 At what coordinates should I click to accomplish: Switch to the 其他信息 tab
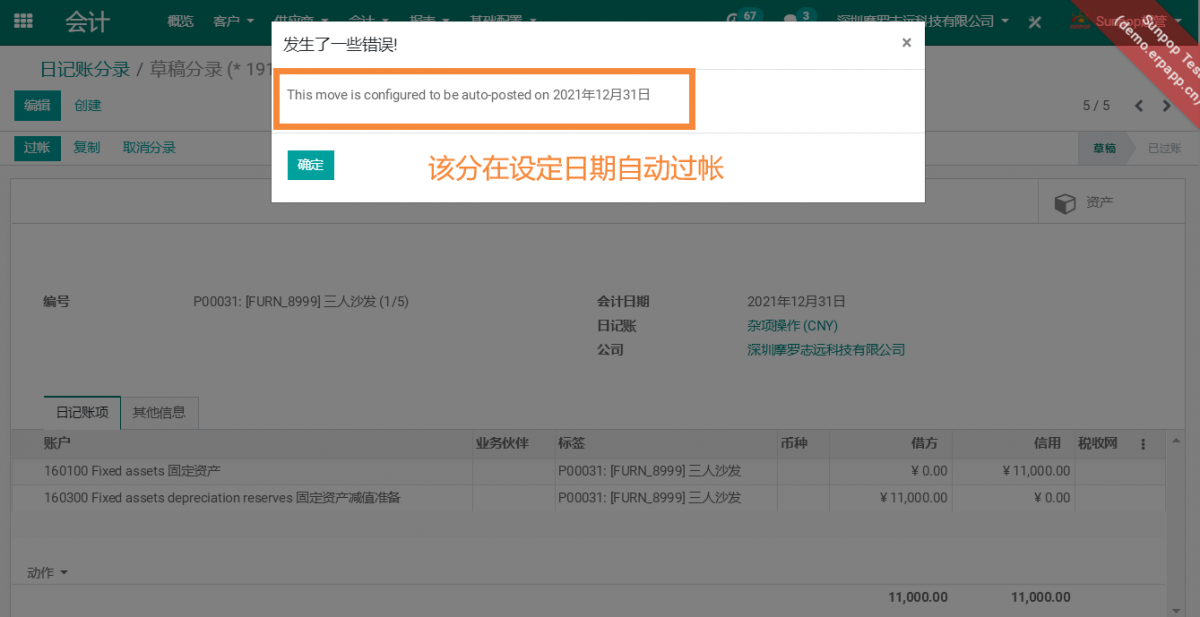tap(159, 412)
